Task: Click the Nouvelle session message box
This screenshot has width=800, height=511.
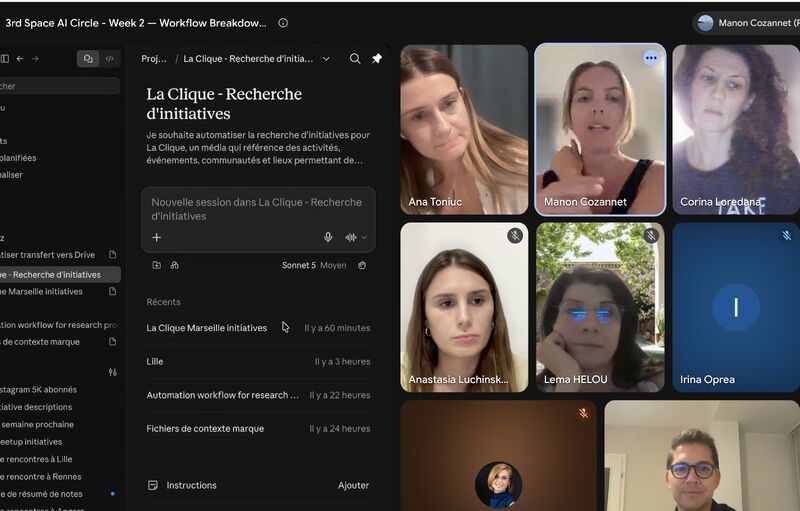Action: pyautogui.click(x=258, y=209)
